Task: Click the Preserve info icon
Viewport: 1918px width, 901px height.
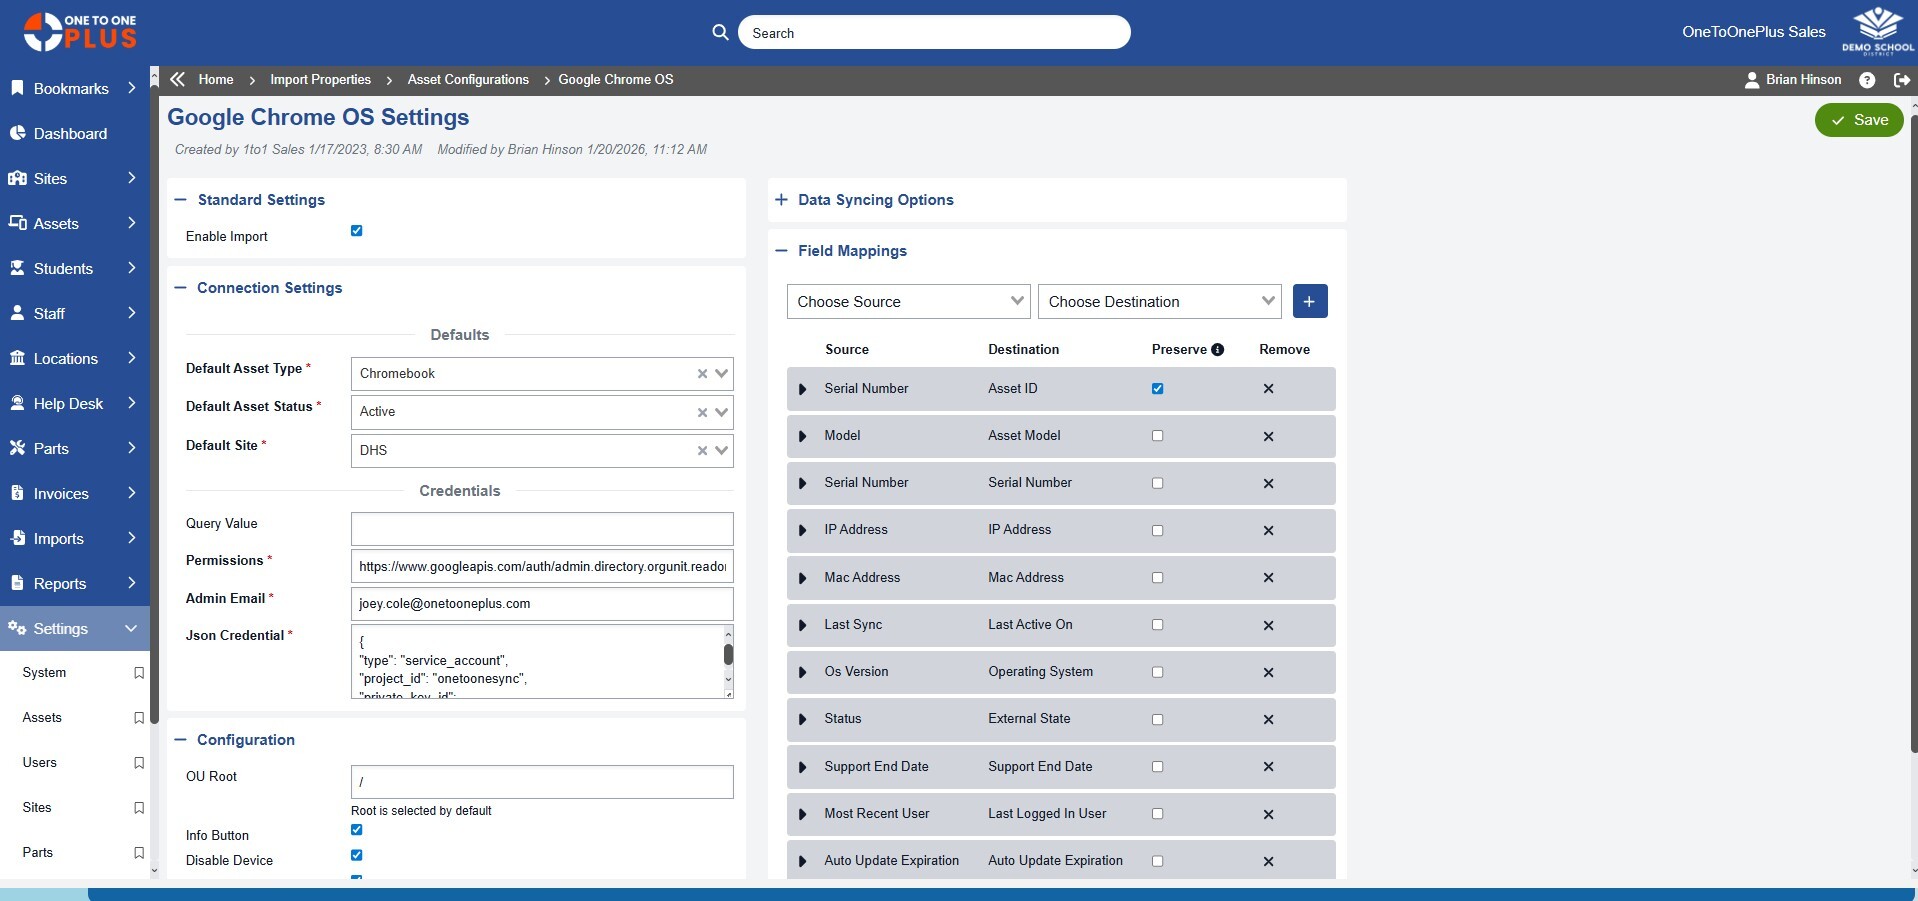Action: tap(1217, 350)
